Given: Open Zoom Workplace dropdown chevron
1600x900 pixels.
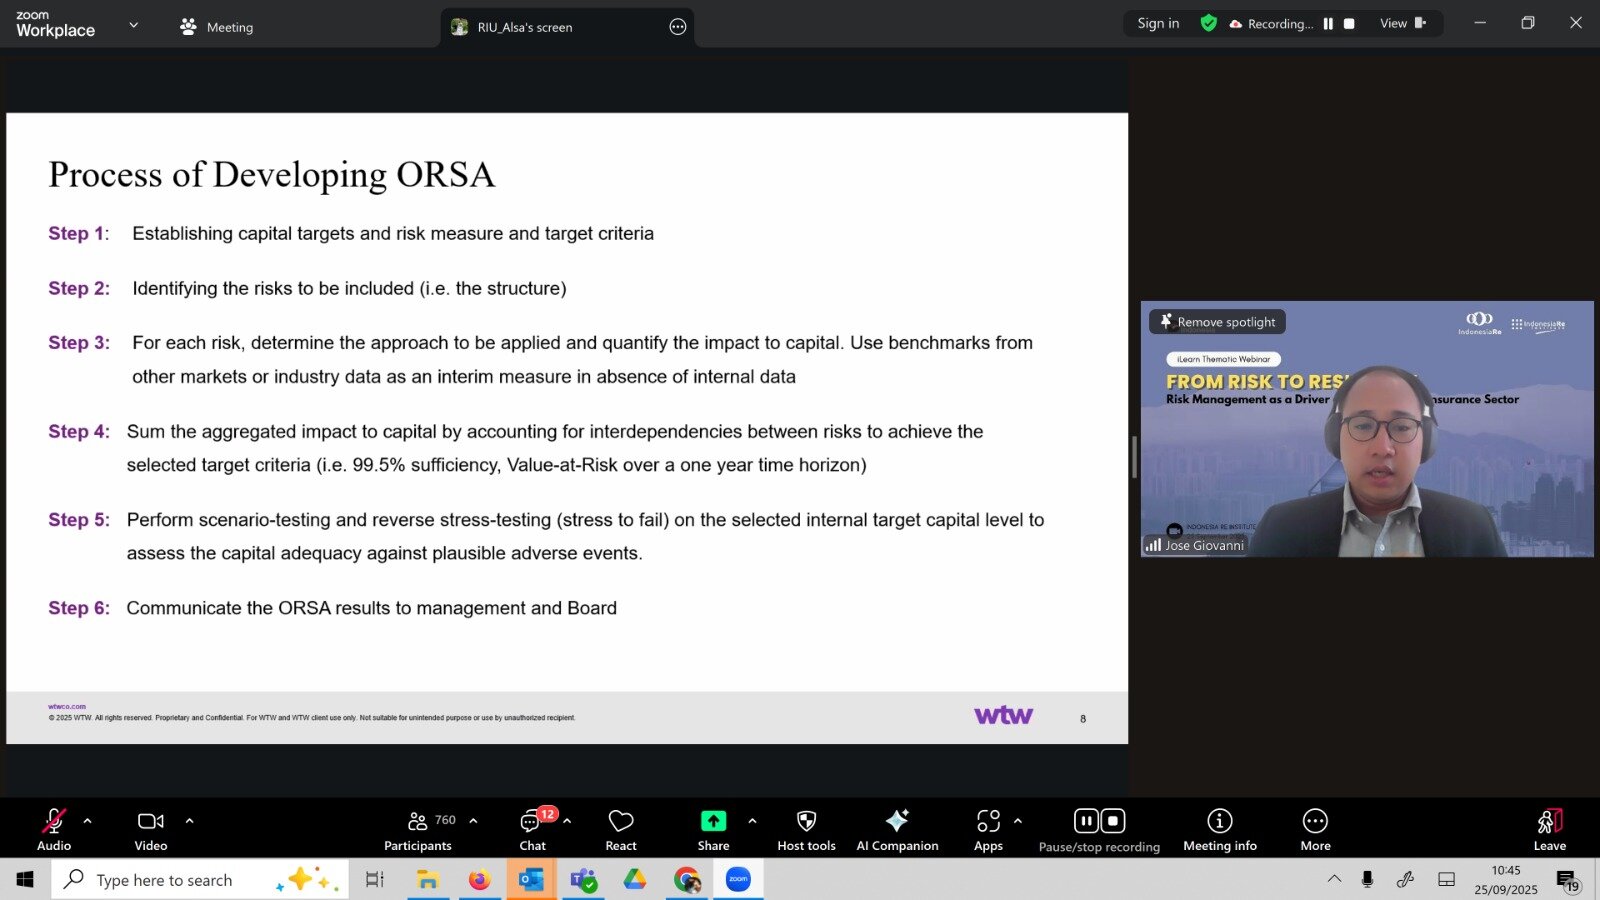Looking at the screenshot, I should point(134,25).
